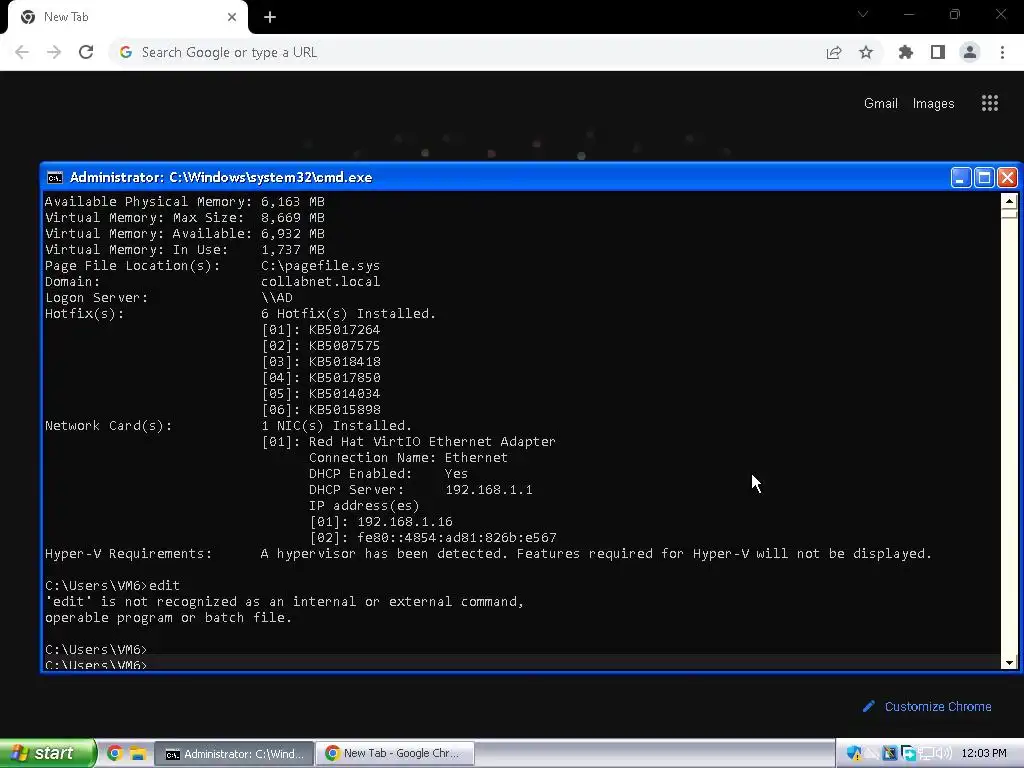This screenshot has width=1024, height=768.
Task: Go back using Chrome's back arrow
Action: click(22, 52)
